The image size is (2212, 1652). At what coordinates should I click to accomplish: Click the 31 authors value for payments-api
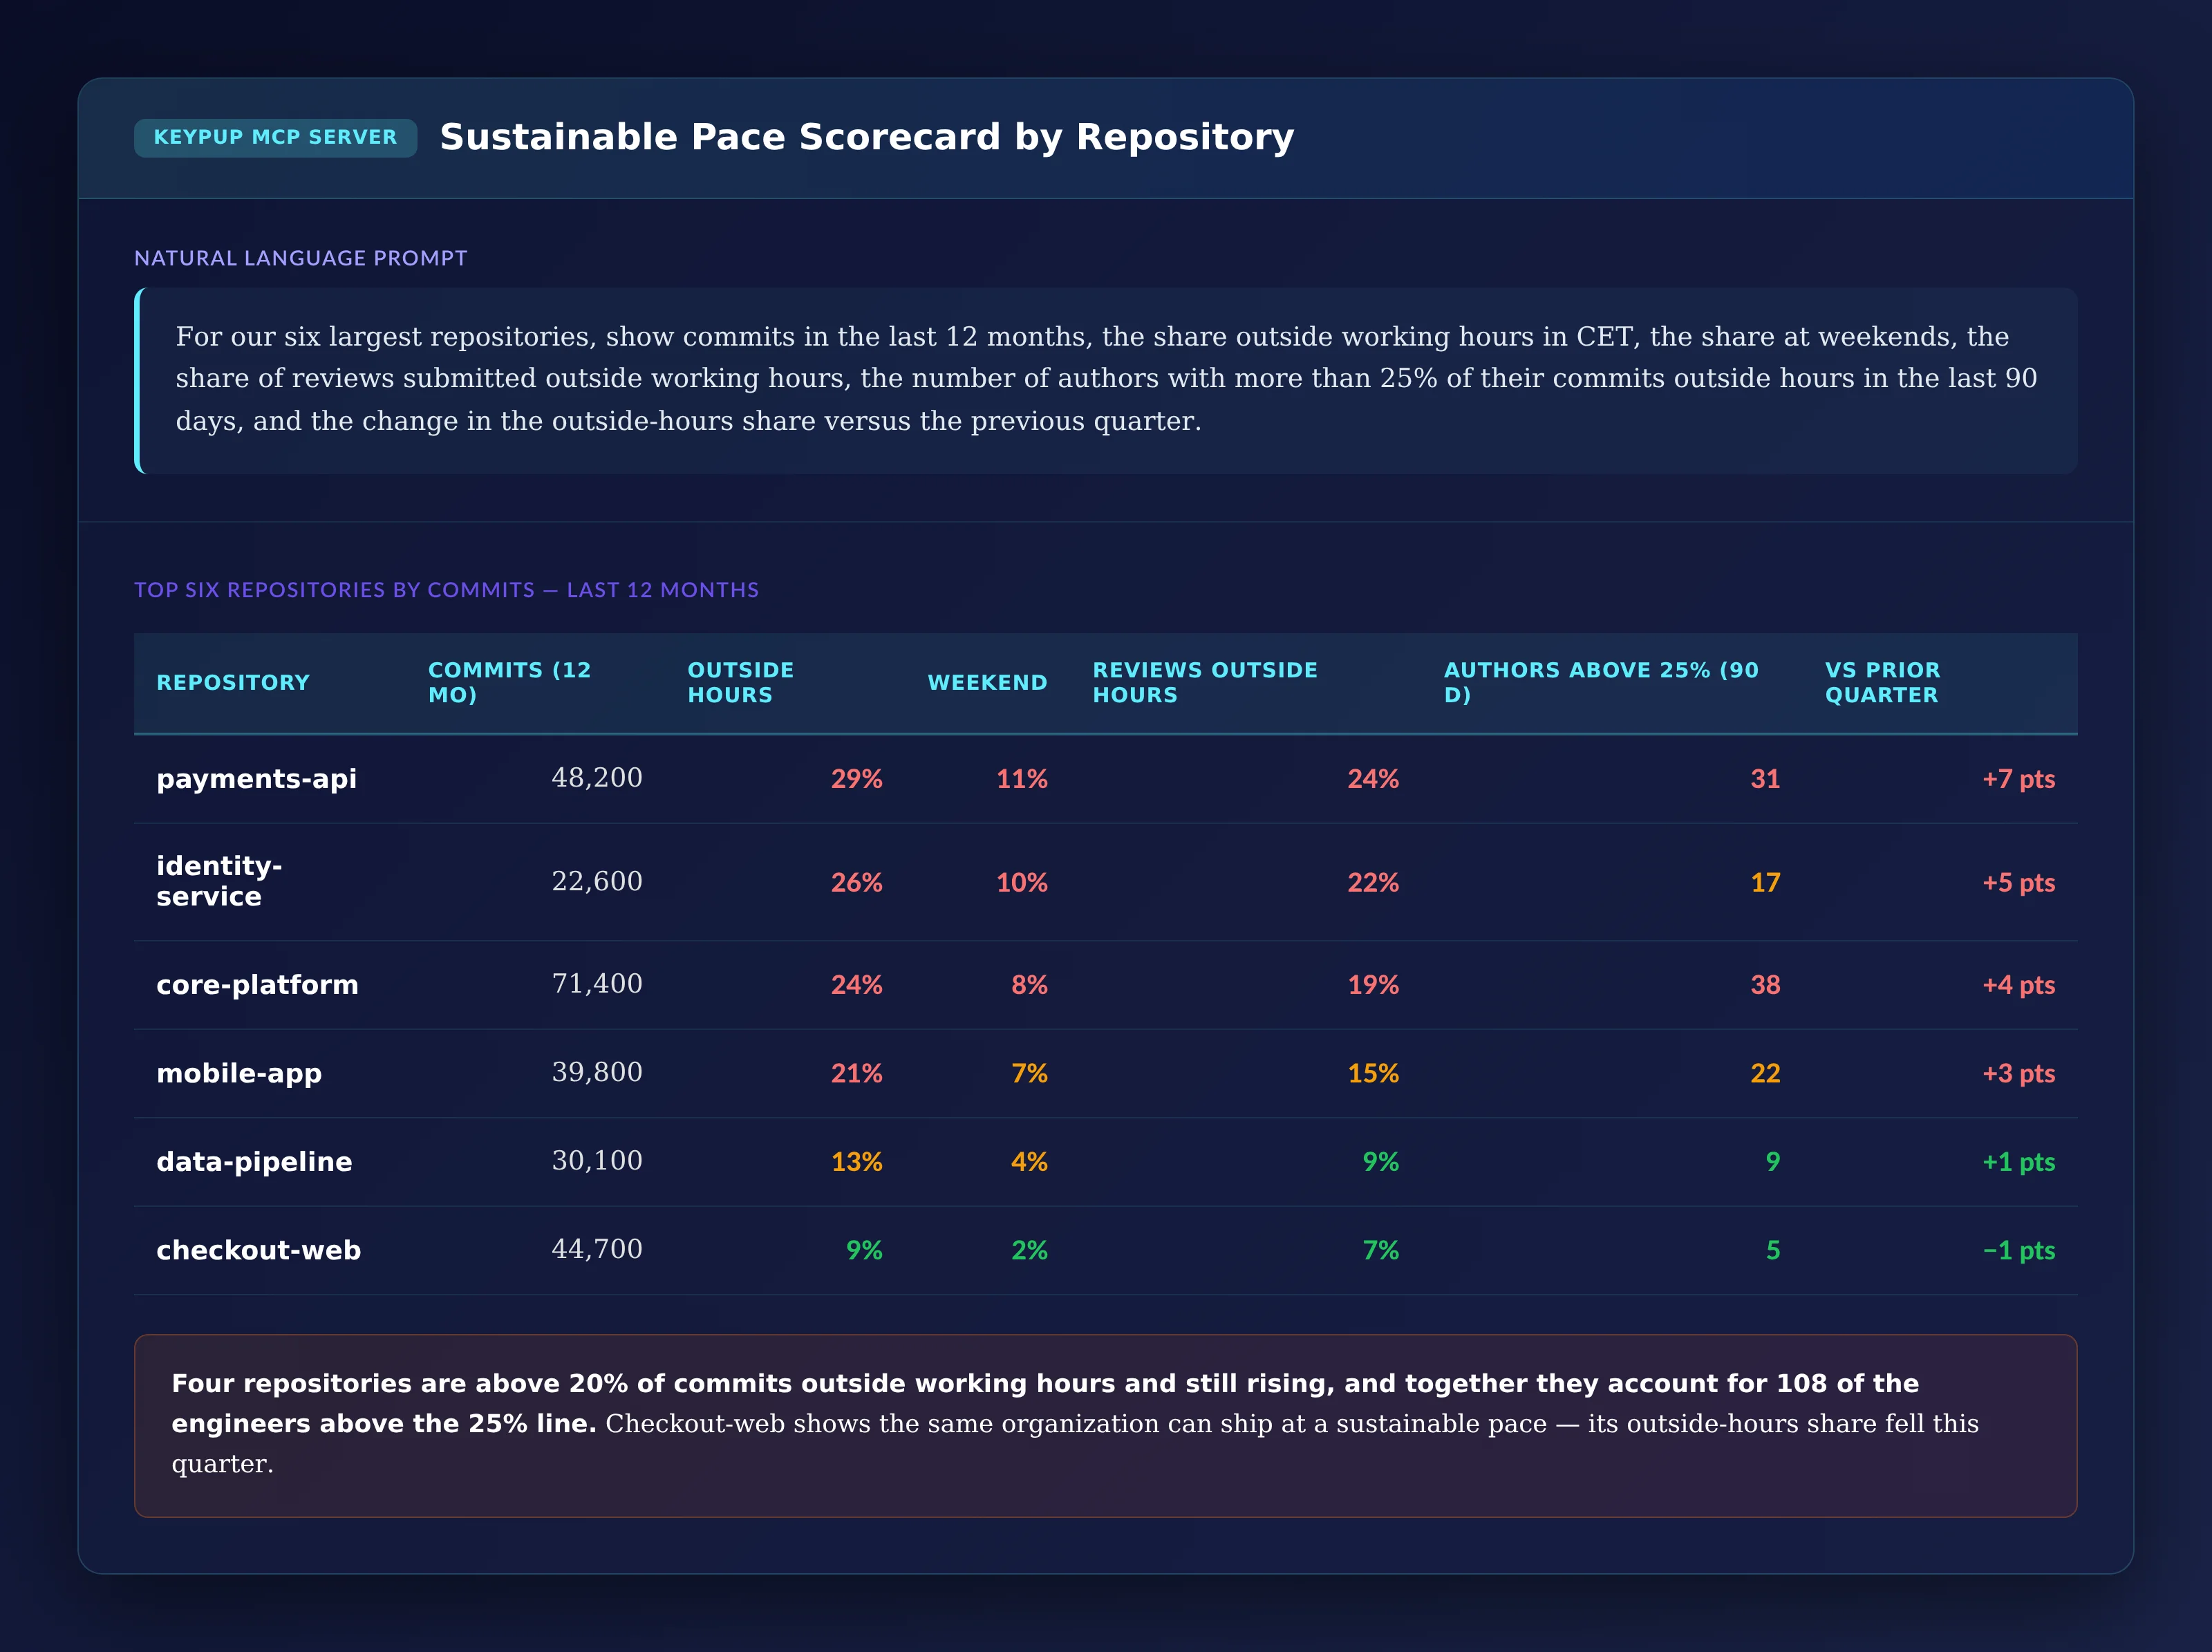click(1765, 779)
